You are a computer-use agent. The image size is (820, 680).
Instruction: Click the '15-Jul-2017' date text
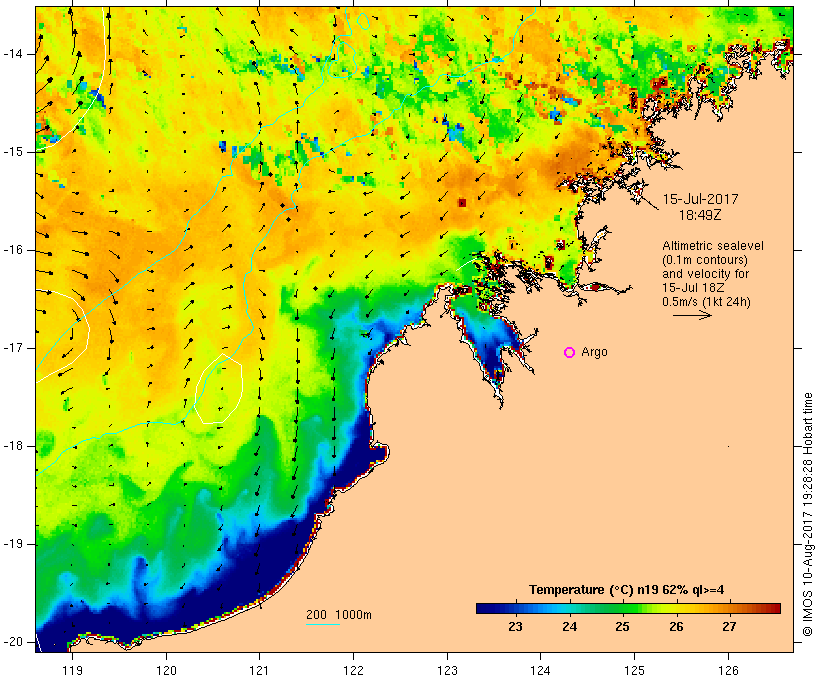coord(700,199)
